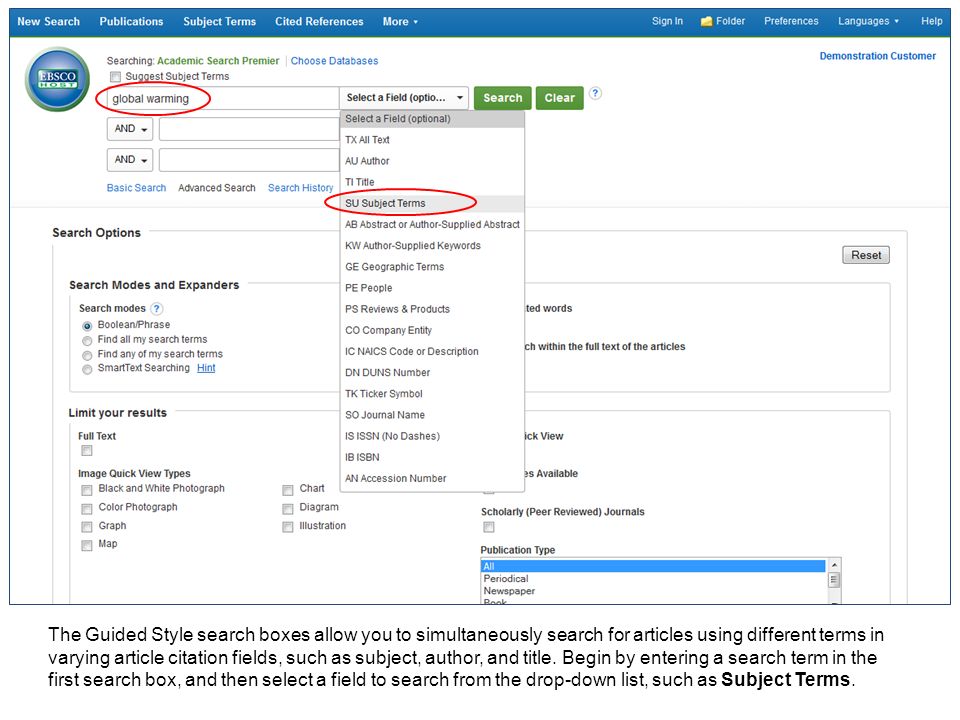Choose PS Reviews & Products field

(x=432, y=309)
